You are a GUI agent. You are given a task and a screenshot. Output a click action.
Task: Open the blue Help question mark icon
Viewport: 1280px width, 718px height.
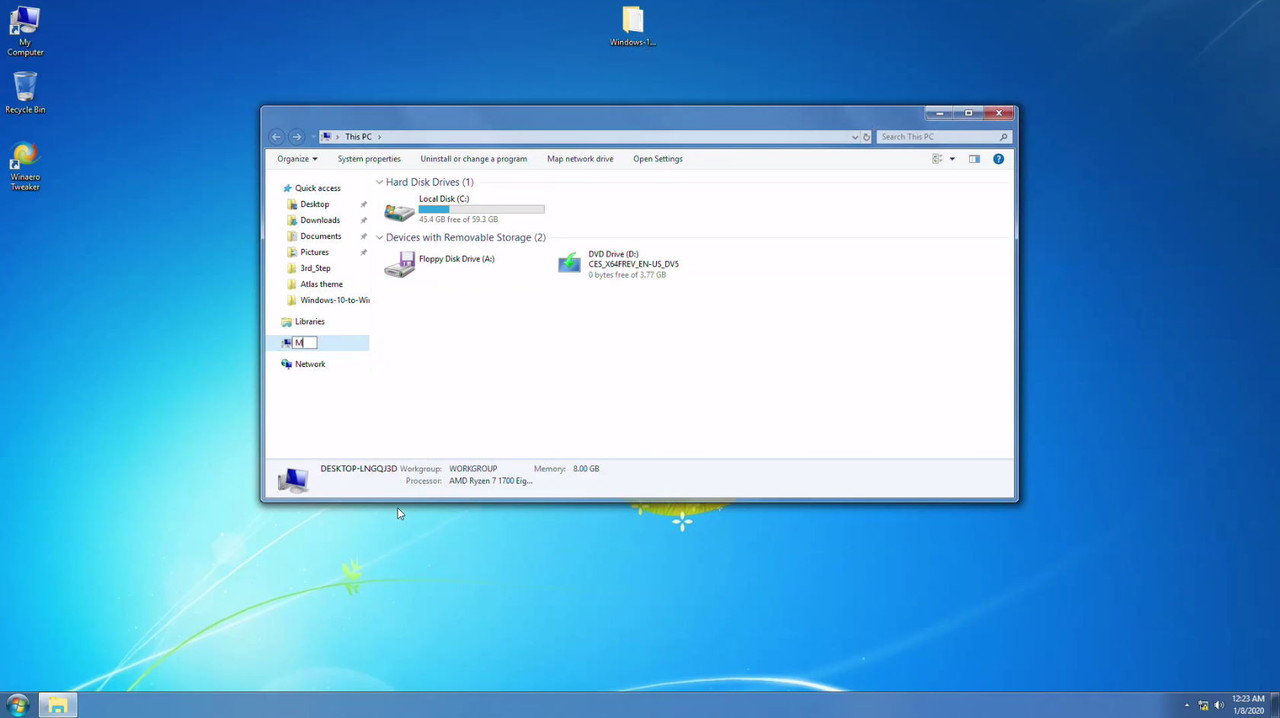[998, 159]
